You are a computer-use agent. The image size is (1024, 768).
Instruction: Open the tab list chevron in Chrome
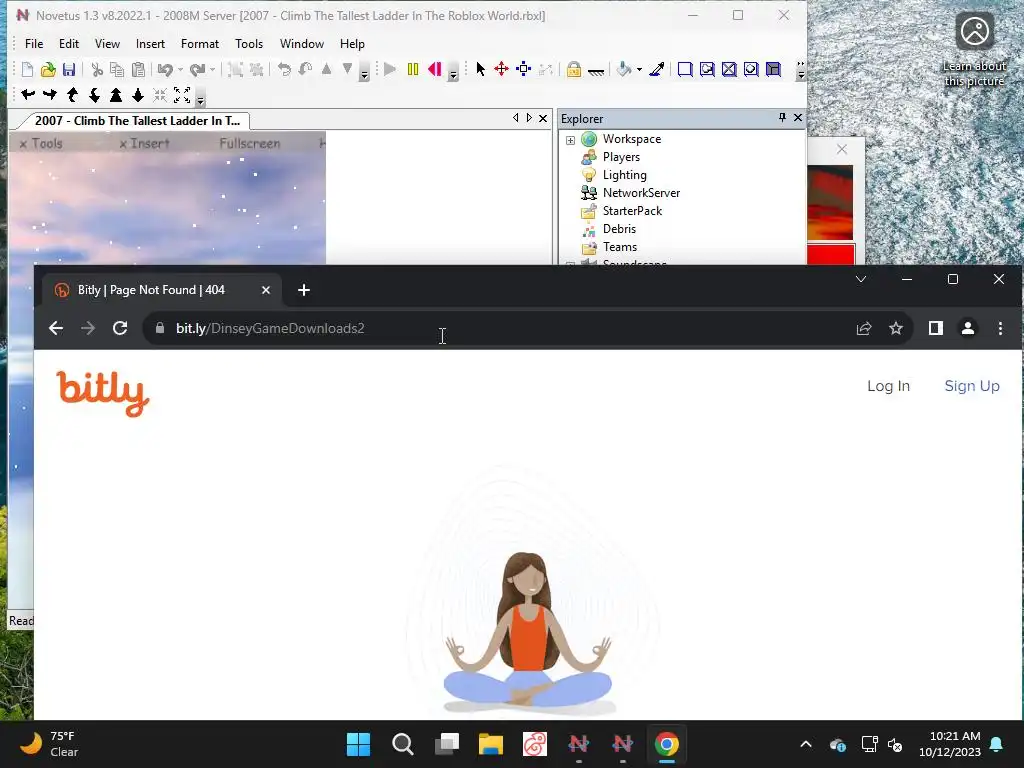pyautogui.click(x=861, y=279)
